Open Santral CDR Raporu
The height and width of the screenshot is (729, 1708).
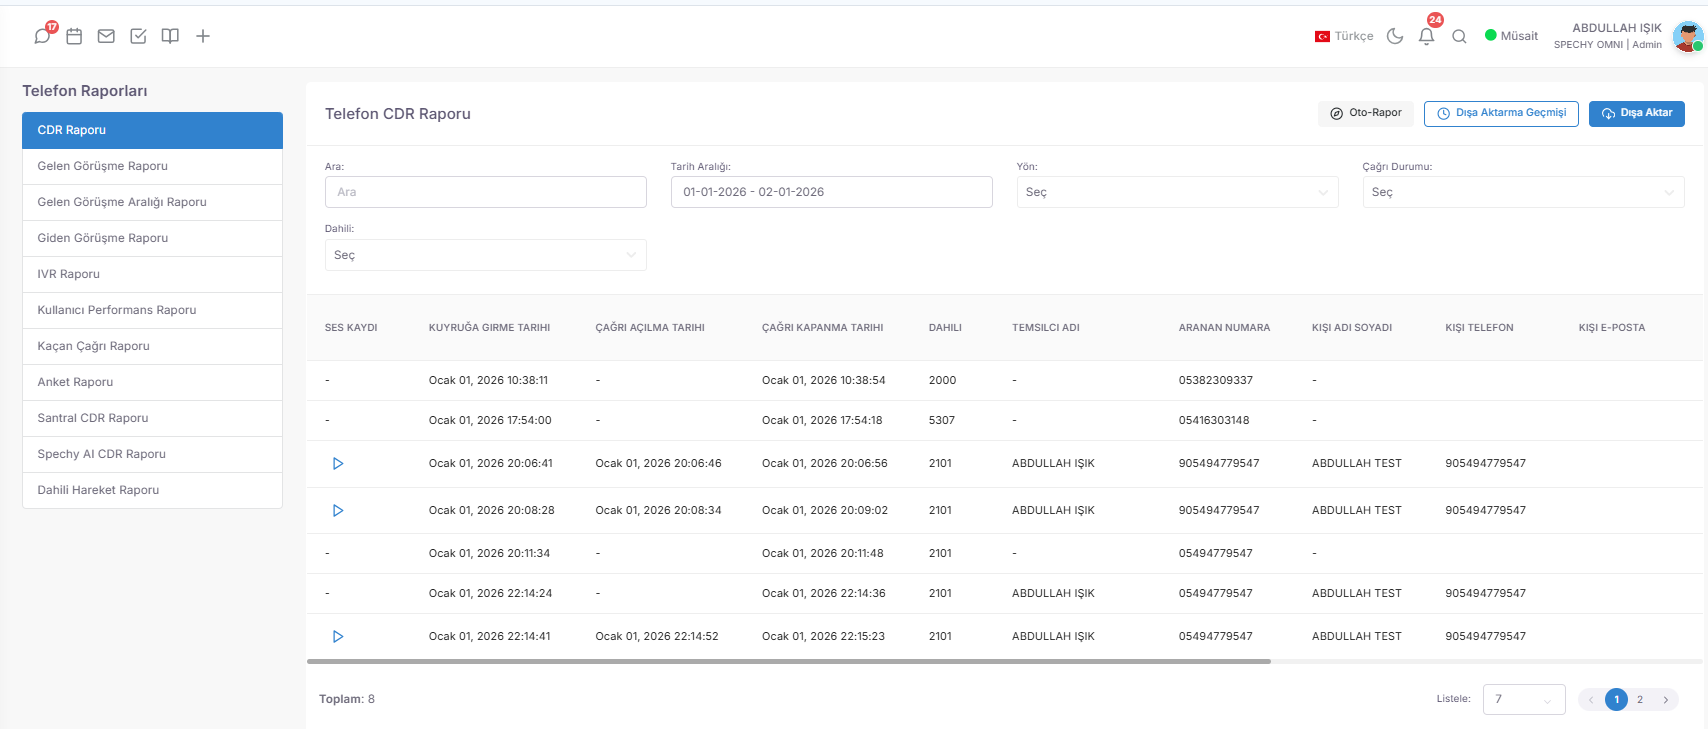click(152, 418)
